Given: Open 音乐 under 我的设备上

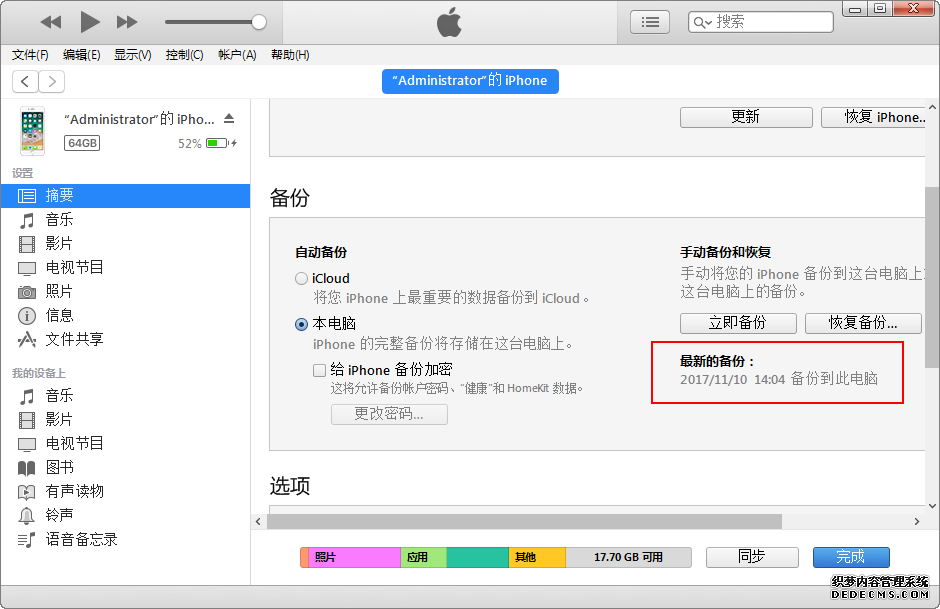Looking at the screenshot, I should click(x=125, y=396).
